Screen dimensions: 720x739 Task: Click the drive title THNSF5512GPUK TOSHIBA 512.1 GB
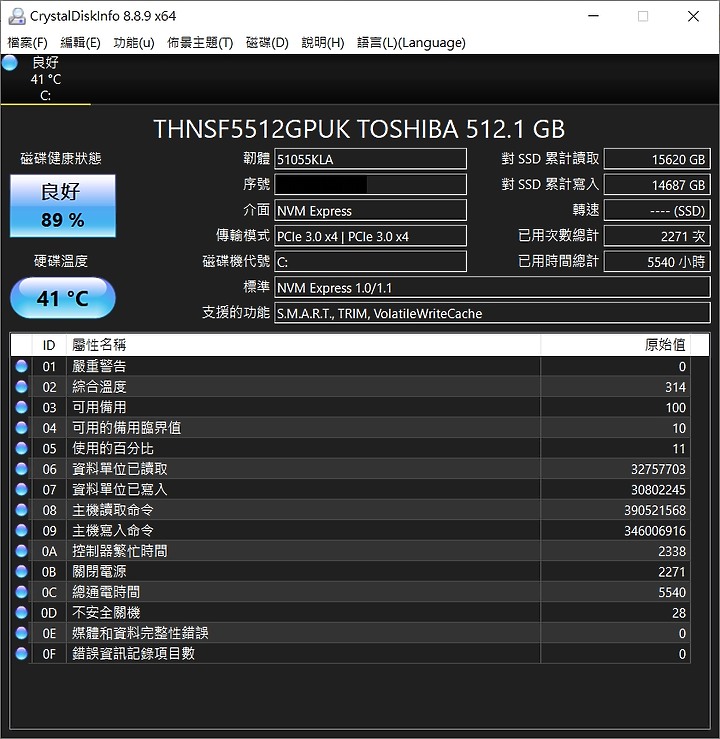tap(359, 129)
